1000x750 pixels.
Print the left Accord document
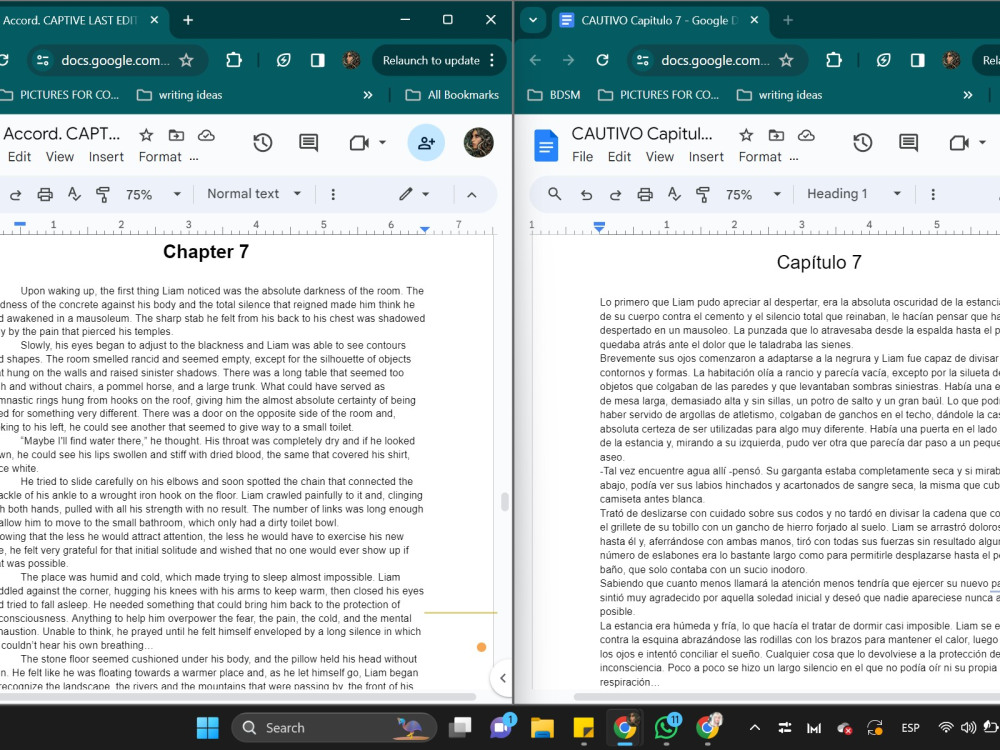(45, 195)
